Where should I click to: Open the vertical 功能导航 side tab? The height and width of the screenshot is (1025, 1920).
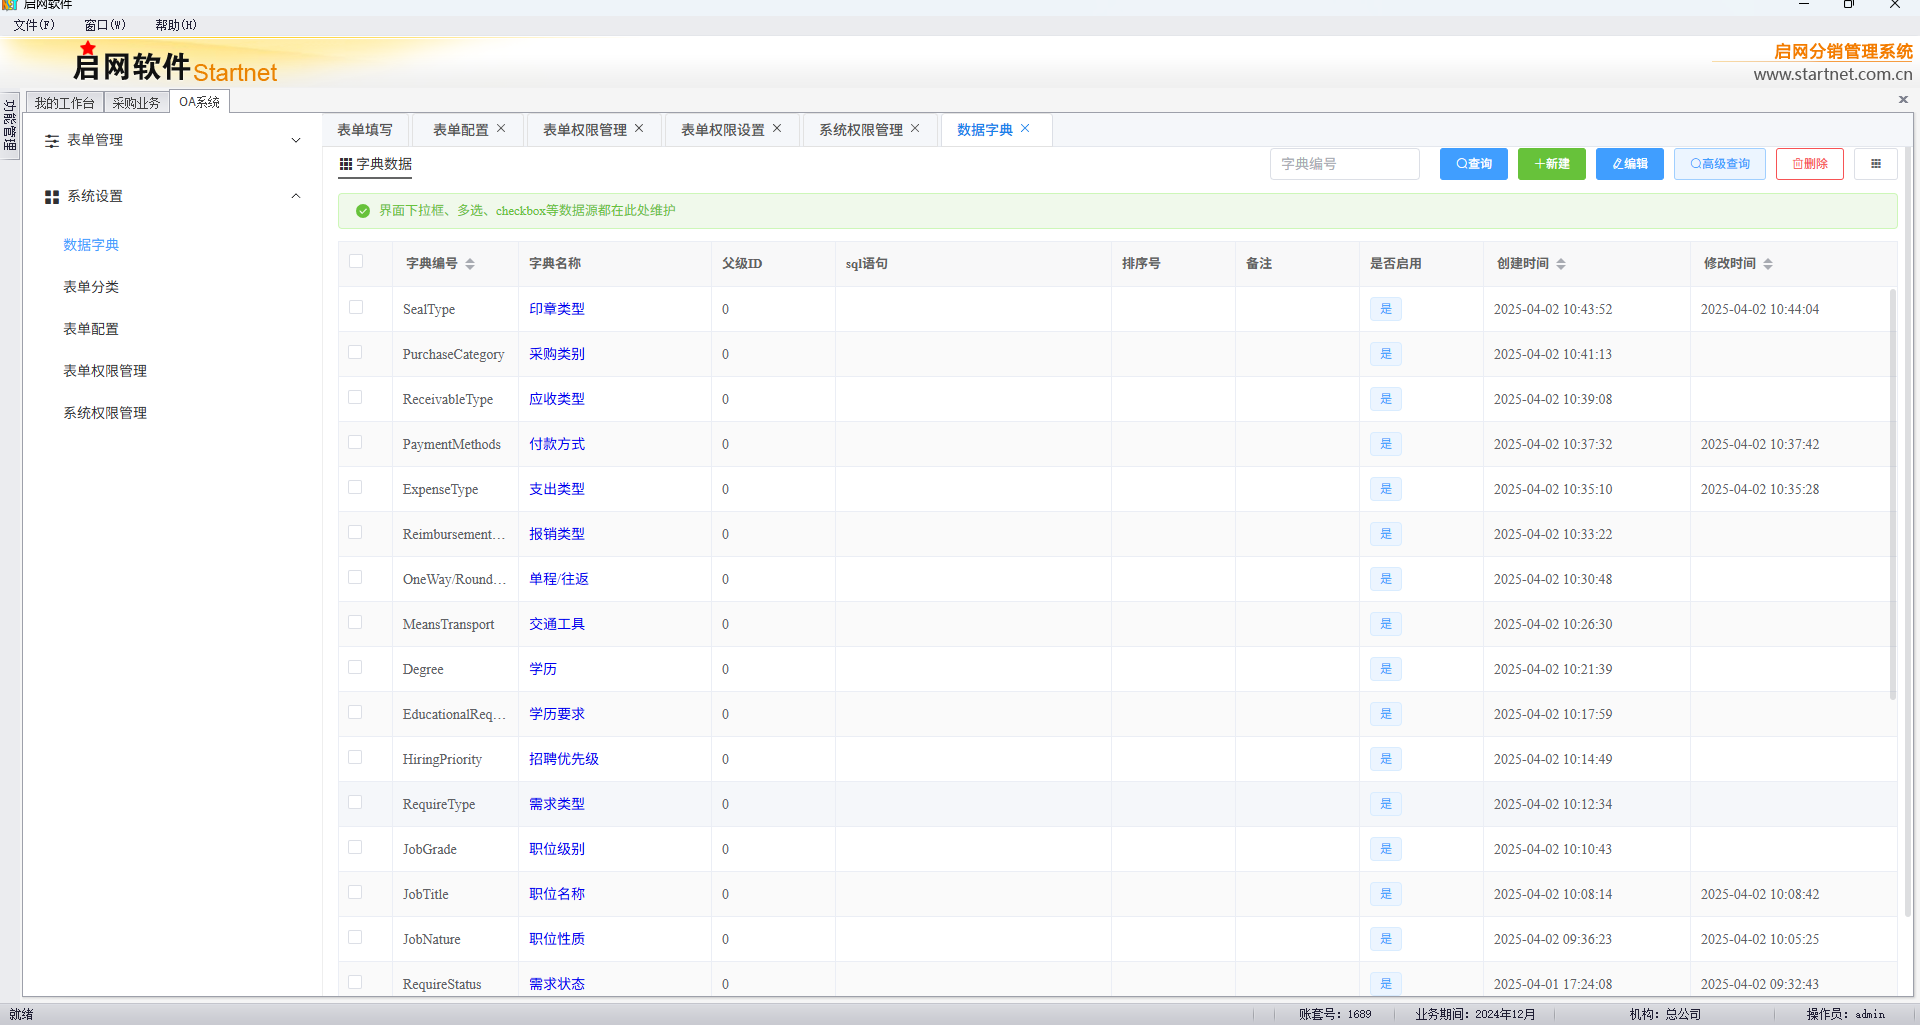coord(10,125)
